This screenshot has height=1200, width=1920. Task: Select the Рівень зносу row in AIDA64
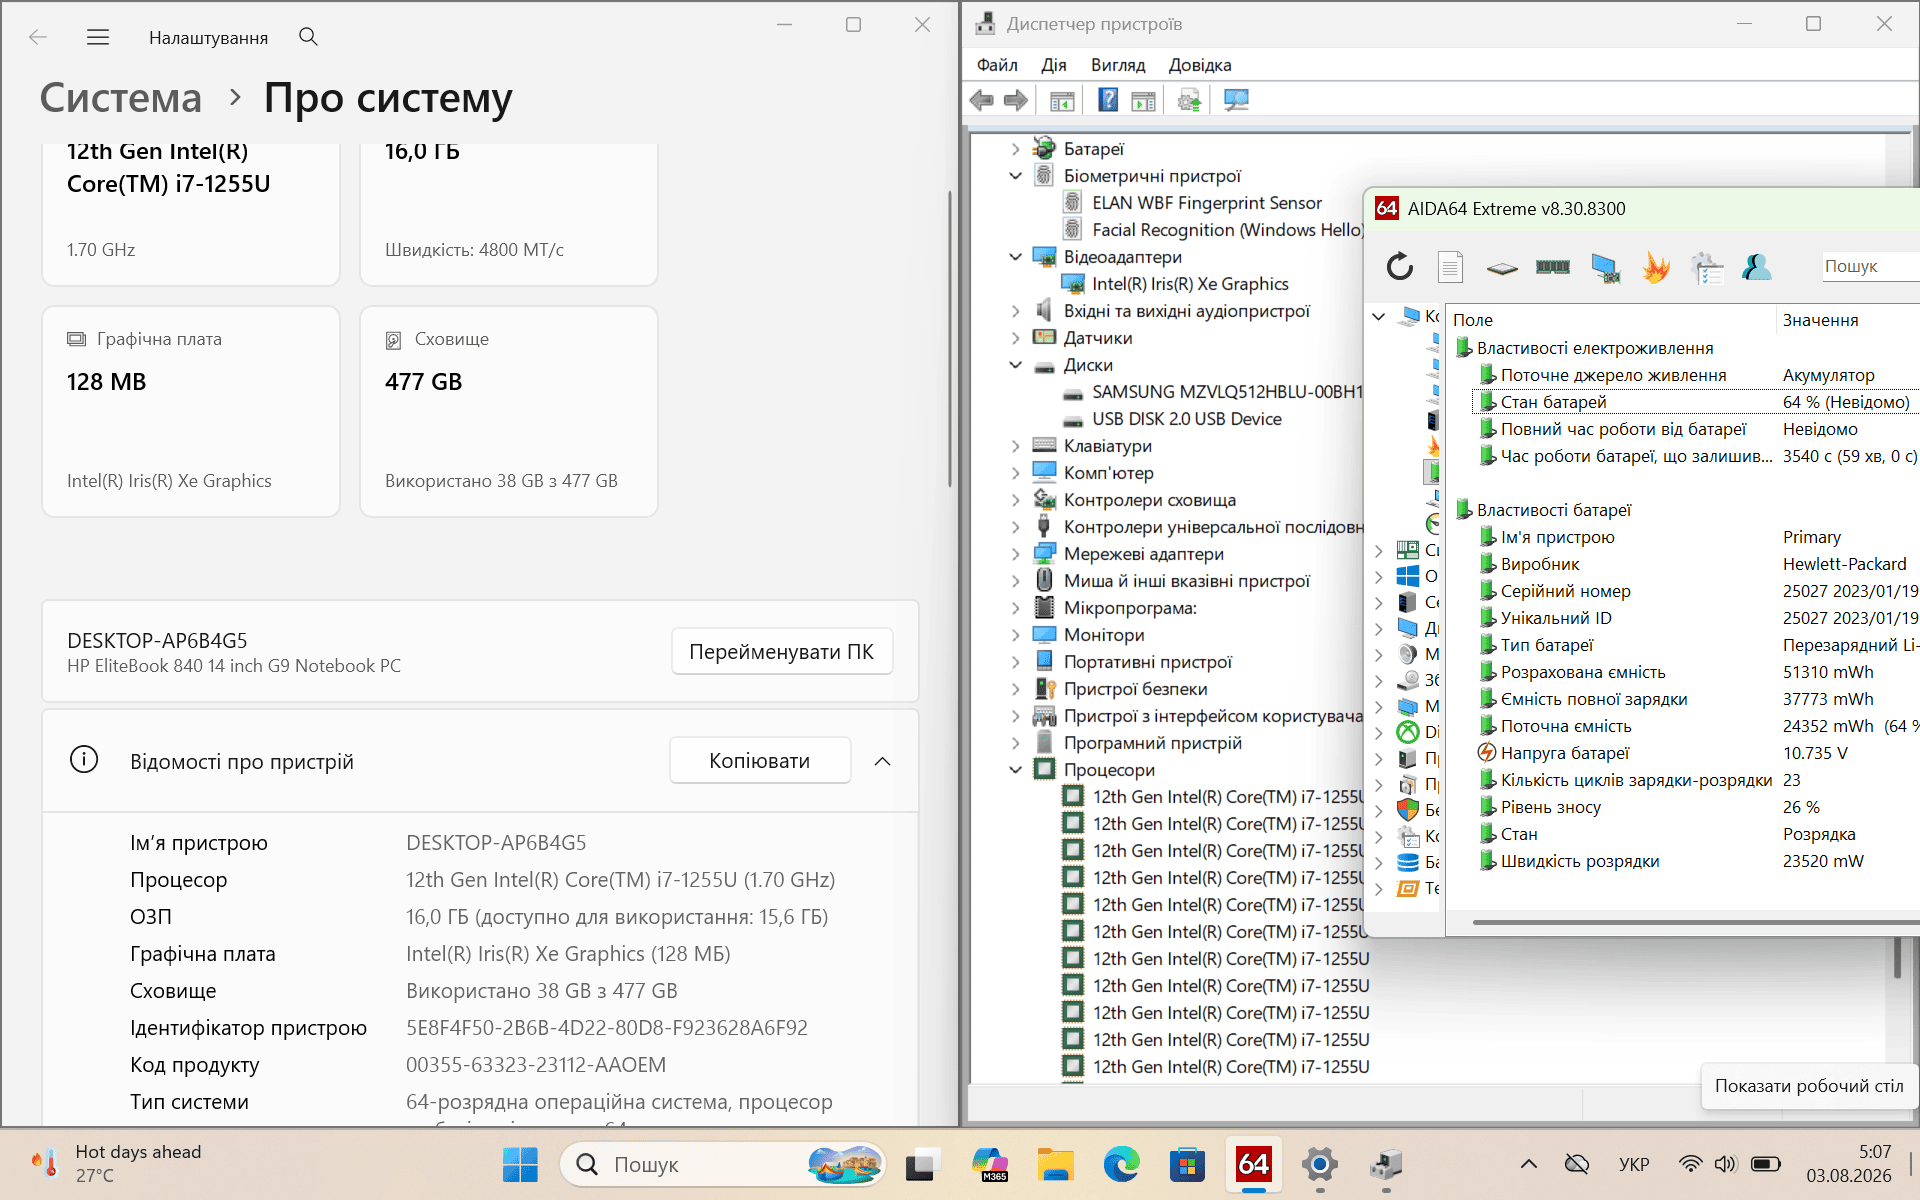coord(1695,807)
